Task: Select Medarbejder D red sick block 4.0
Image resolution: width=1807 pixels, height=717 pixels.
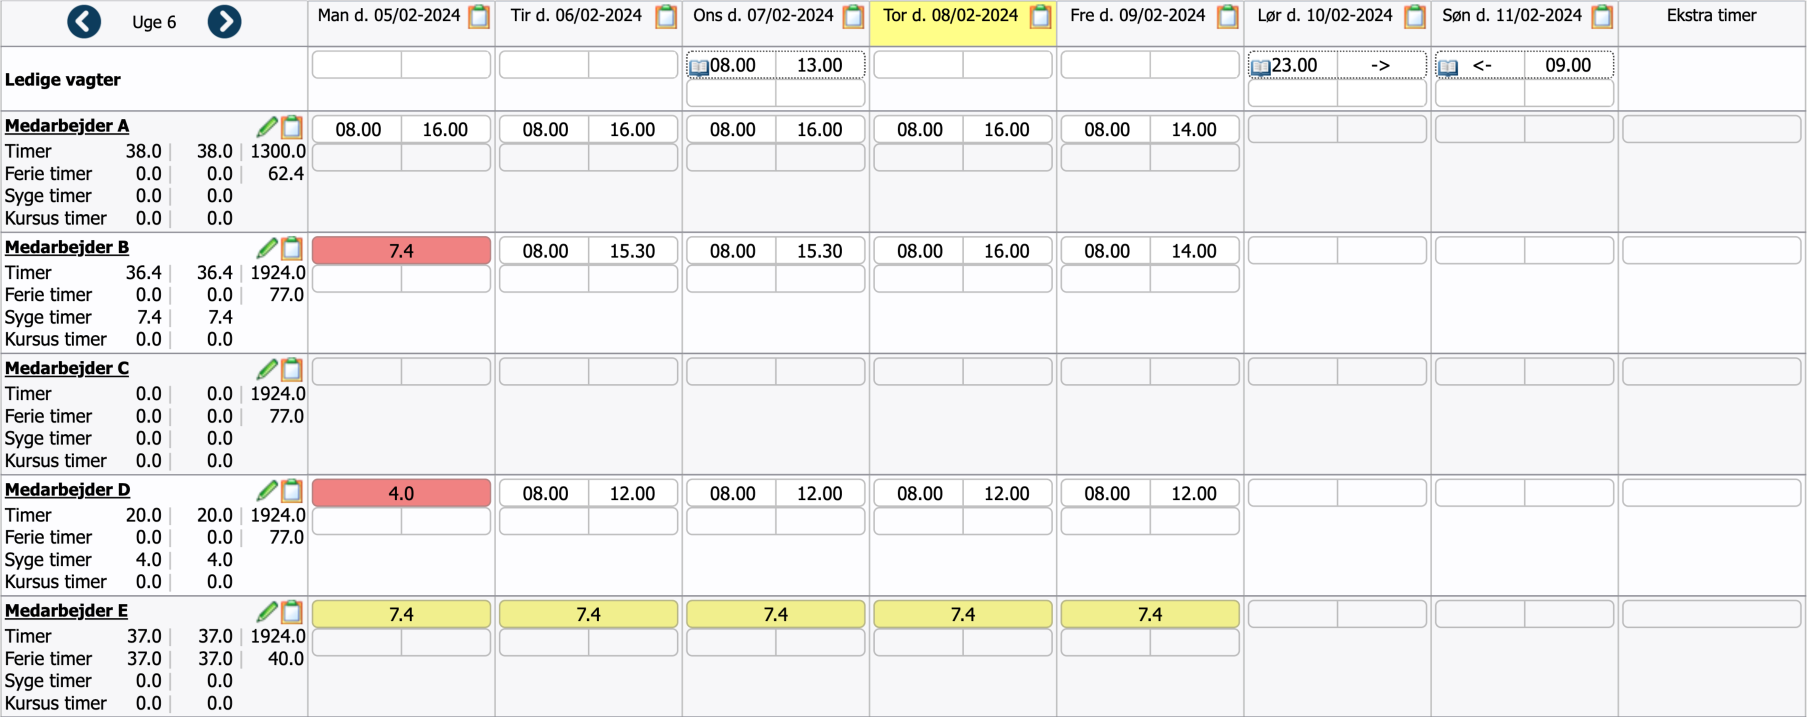Action: (x=401, y=493)
